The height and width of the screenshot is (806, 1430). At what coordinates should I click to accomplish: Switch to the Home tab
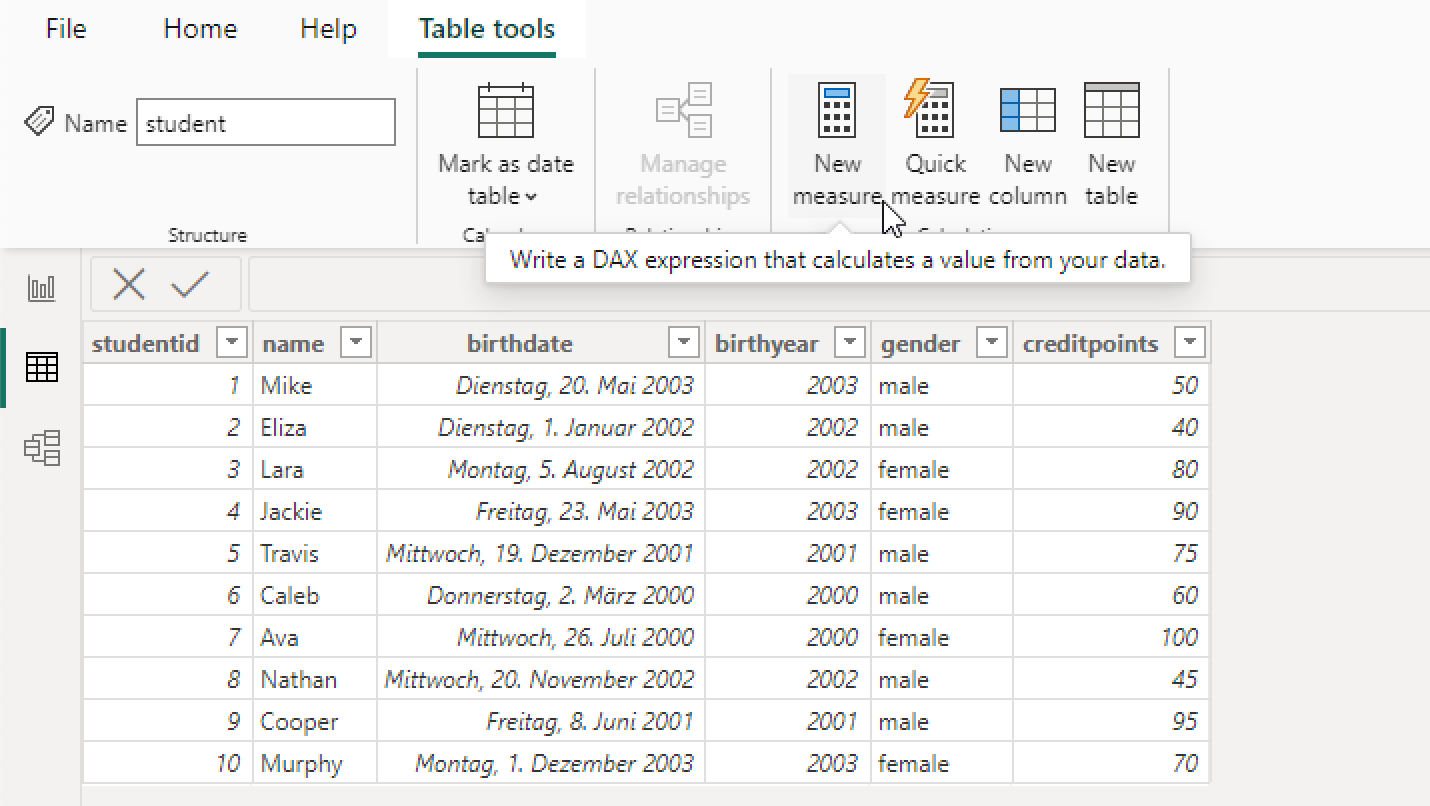point(200,29)
